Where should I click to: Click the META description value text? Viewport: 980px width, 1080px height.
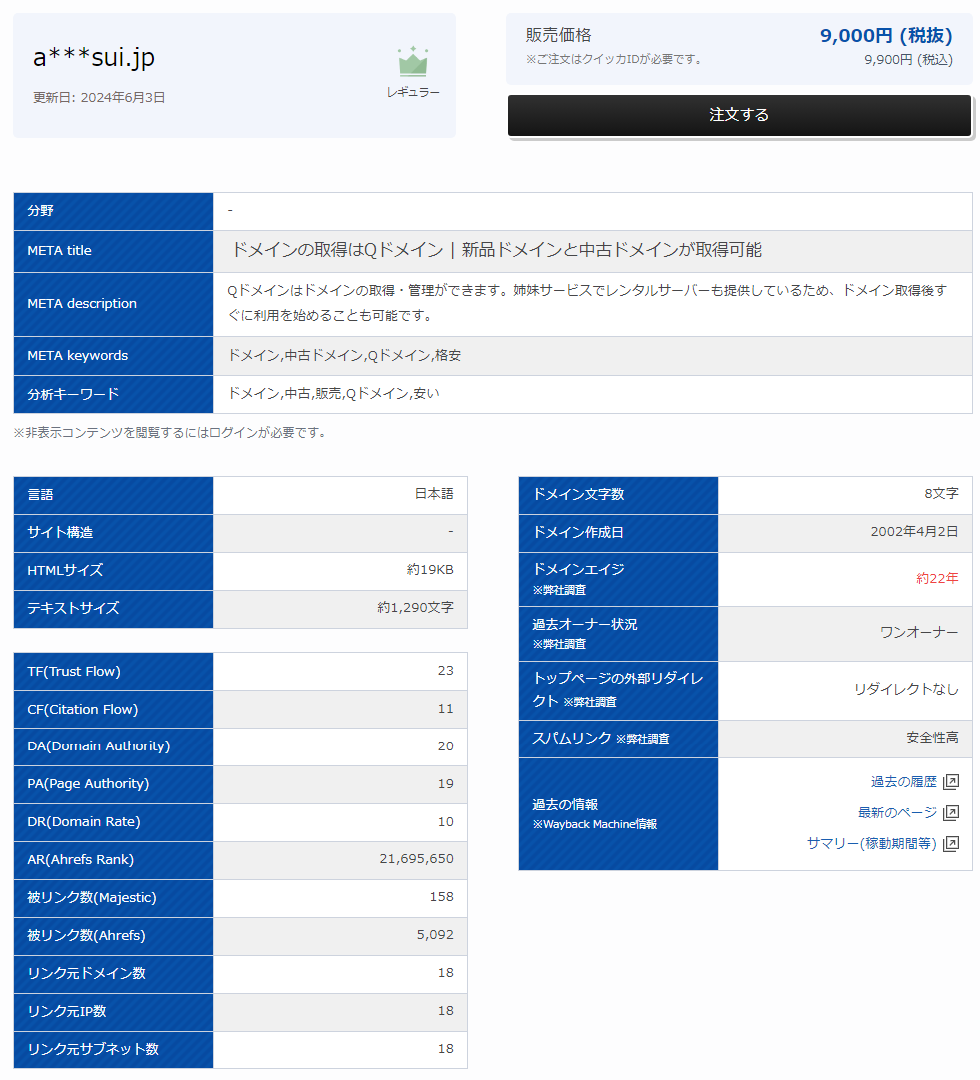tap(587, 303)
